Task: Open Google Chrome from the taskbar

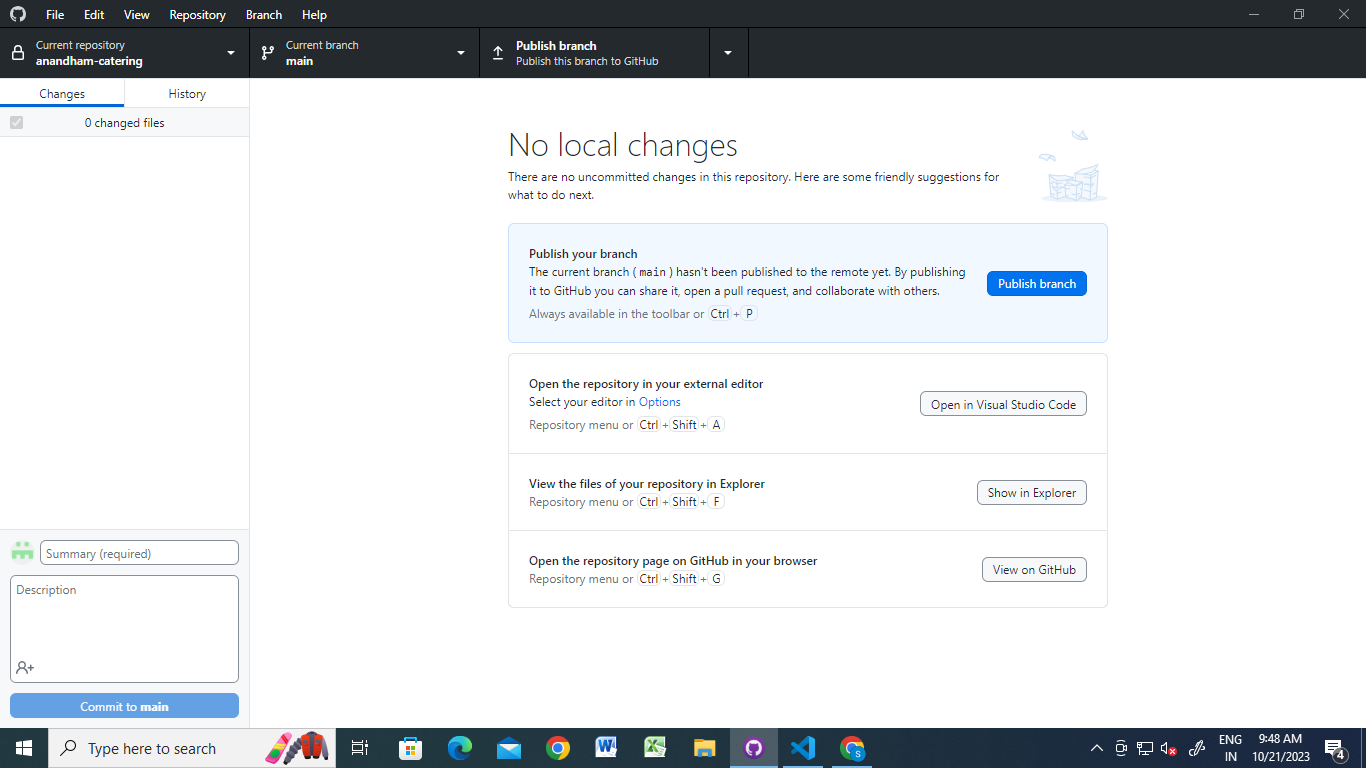Action: pyautogui.click(x=557, y=748)
